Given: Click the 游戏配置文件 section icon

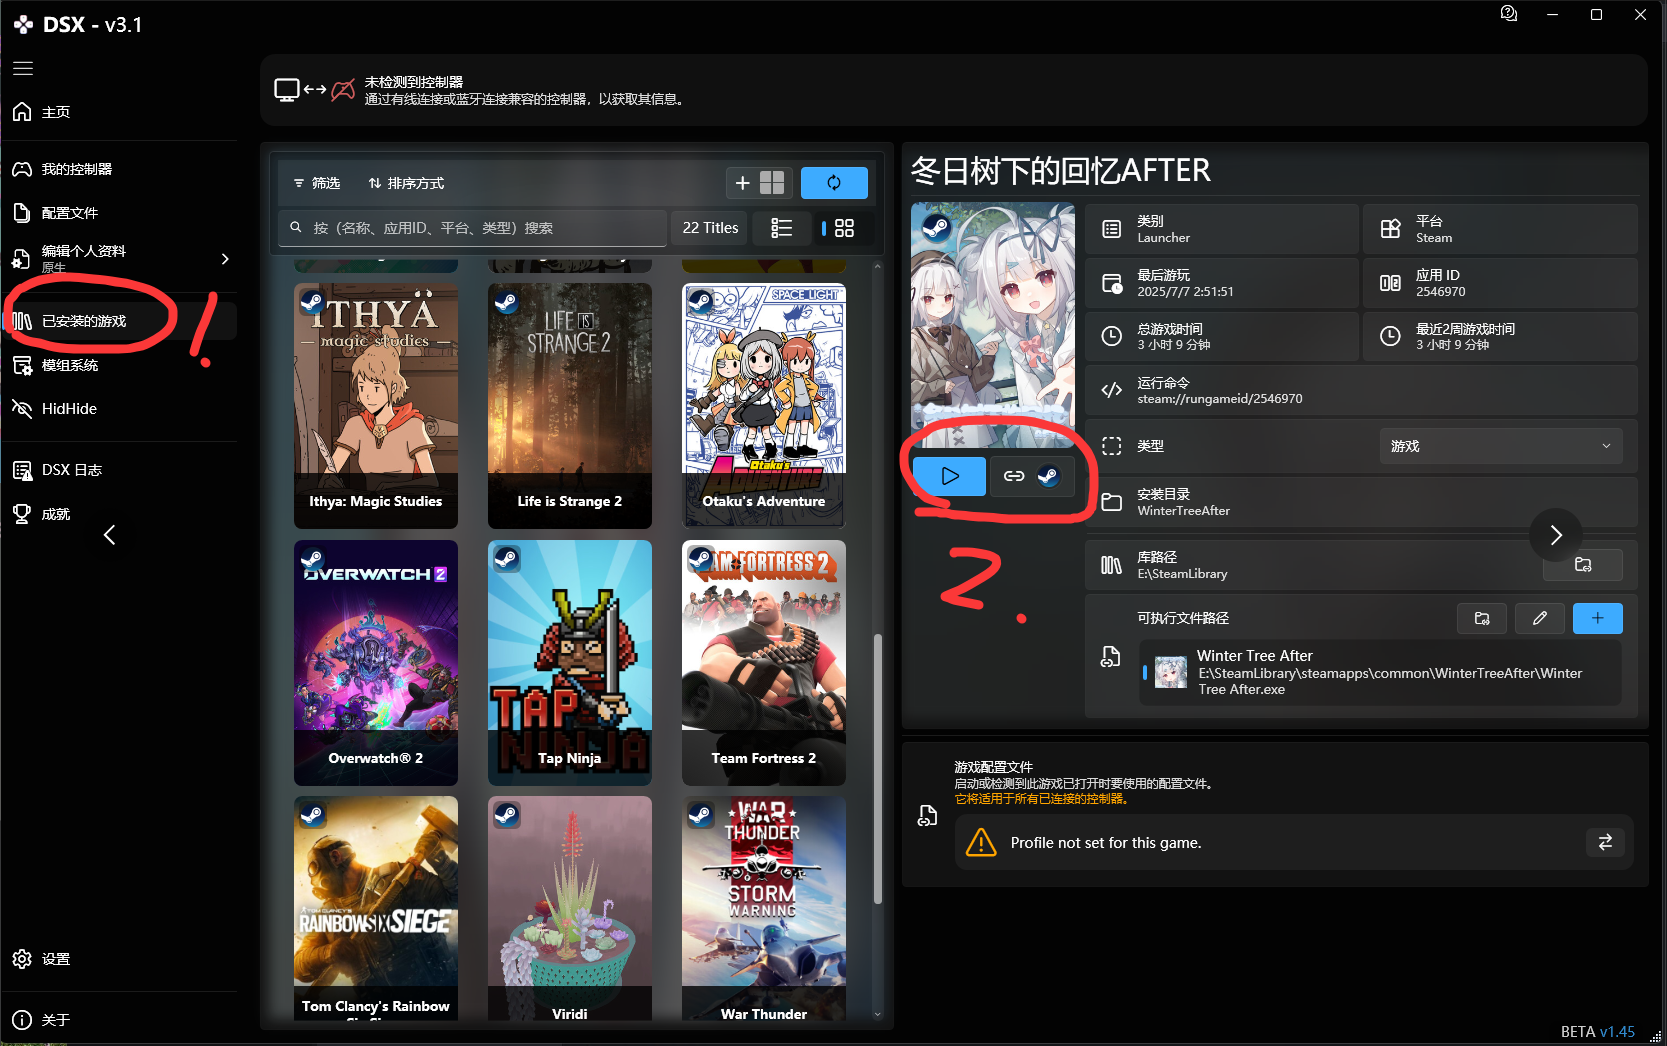Looking at the screenshot, I should (x=927, y=816).
